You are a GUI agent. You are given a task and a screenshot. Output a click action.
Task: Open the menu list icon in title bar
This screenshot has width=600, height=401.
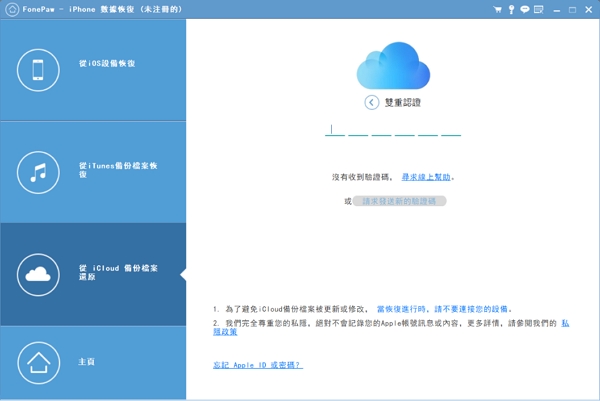pyautogui.click(x=539, y=10)
